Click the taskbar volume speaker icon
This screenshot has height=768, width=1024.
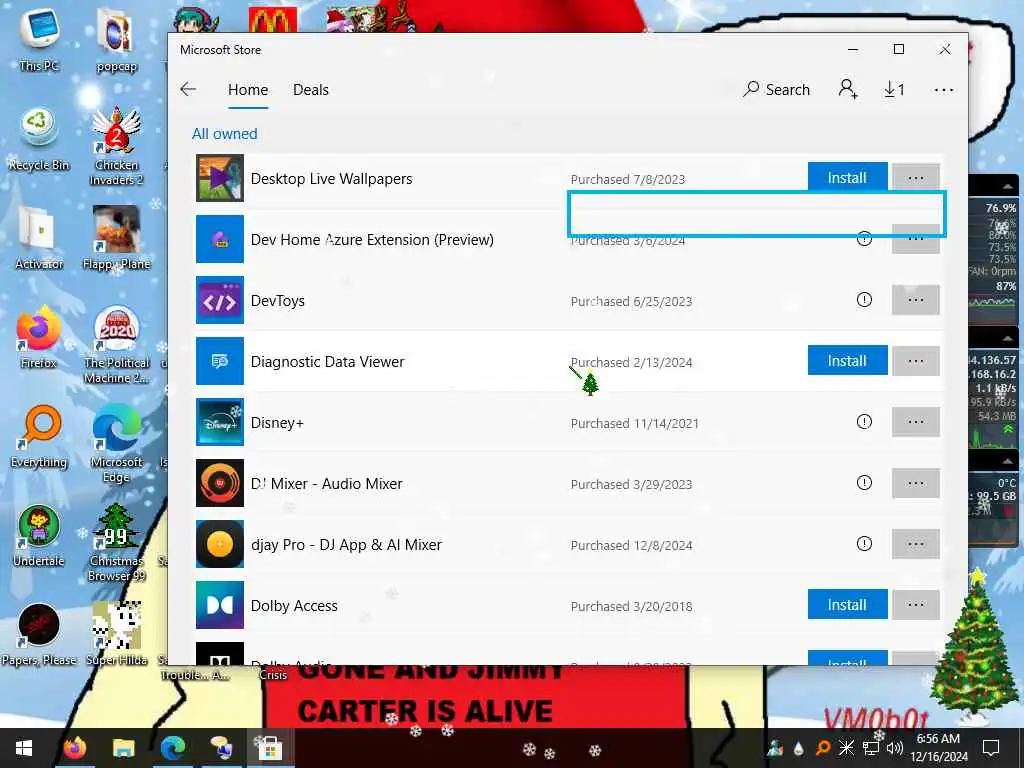pyautogui.click(x=894, y=748)
